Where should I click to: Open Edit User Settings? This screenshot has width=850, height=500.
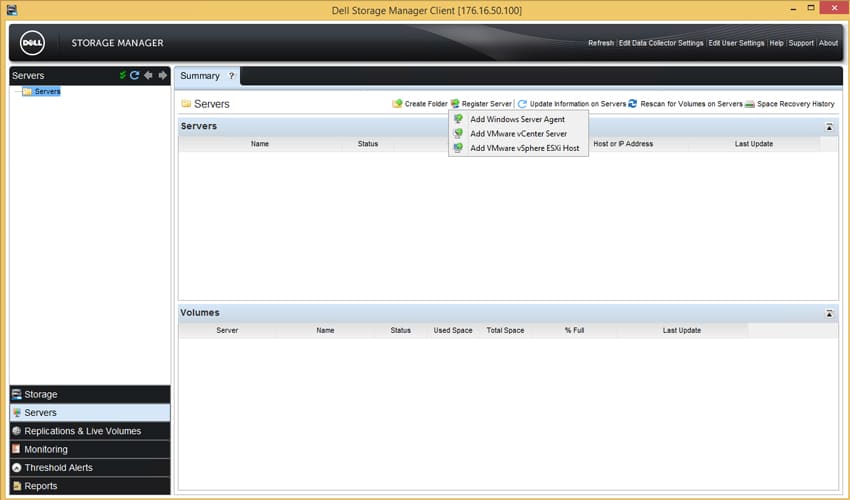(736, 43)
